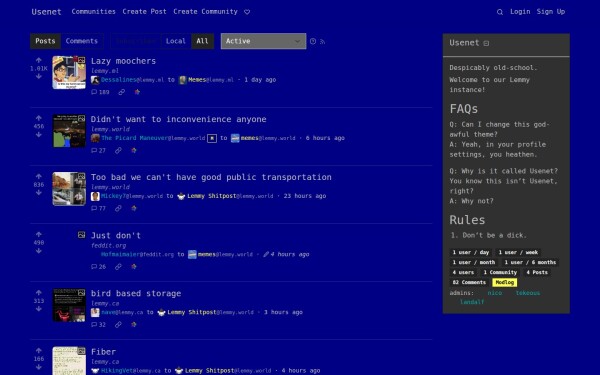Open admin nico profile
Viewport: 600px width, 375px height.
(x=494, y=293)
